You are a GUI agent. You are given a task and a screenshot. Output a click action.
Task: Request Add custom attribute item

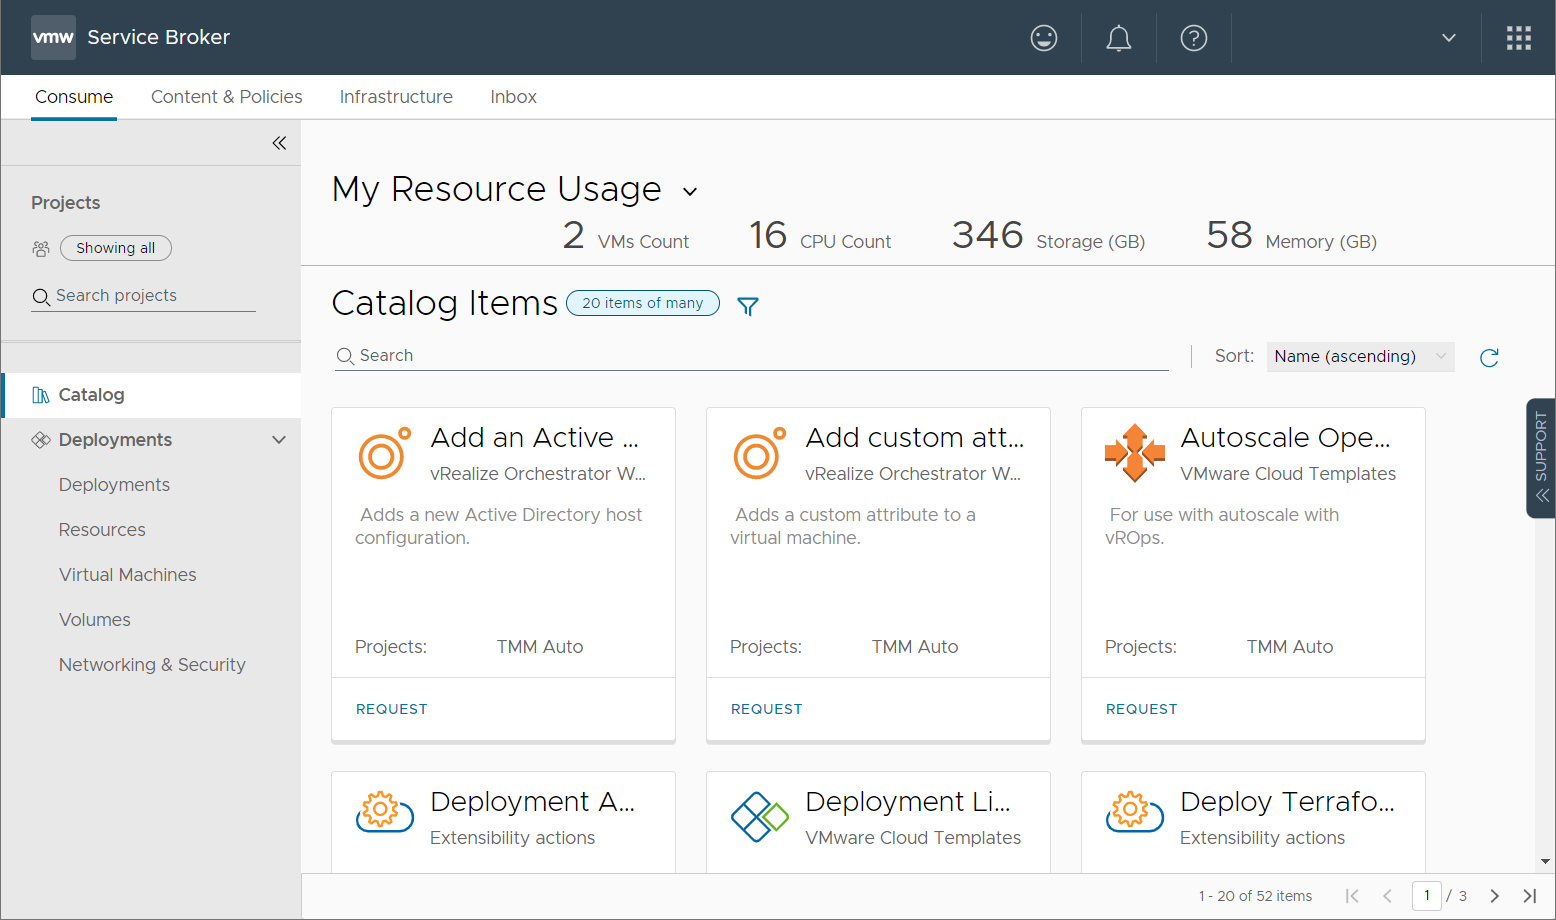point(767,709)
